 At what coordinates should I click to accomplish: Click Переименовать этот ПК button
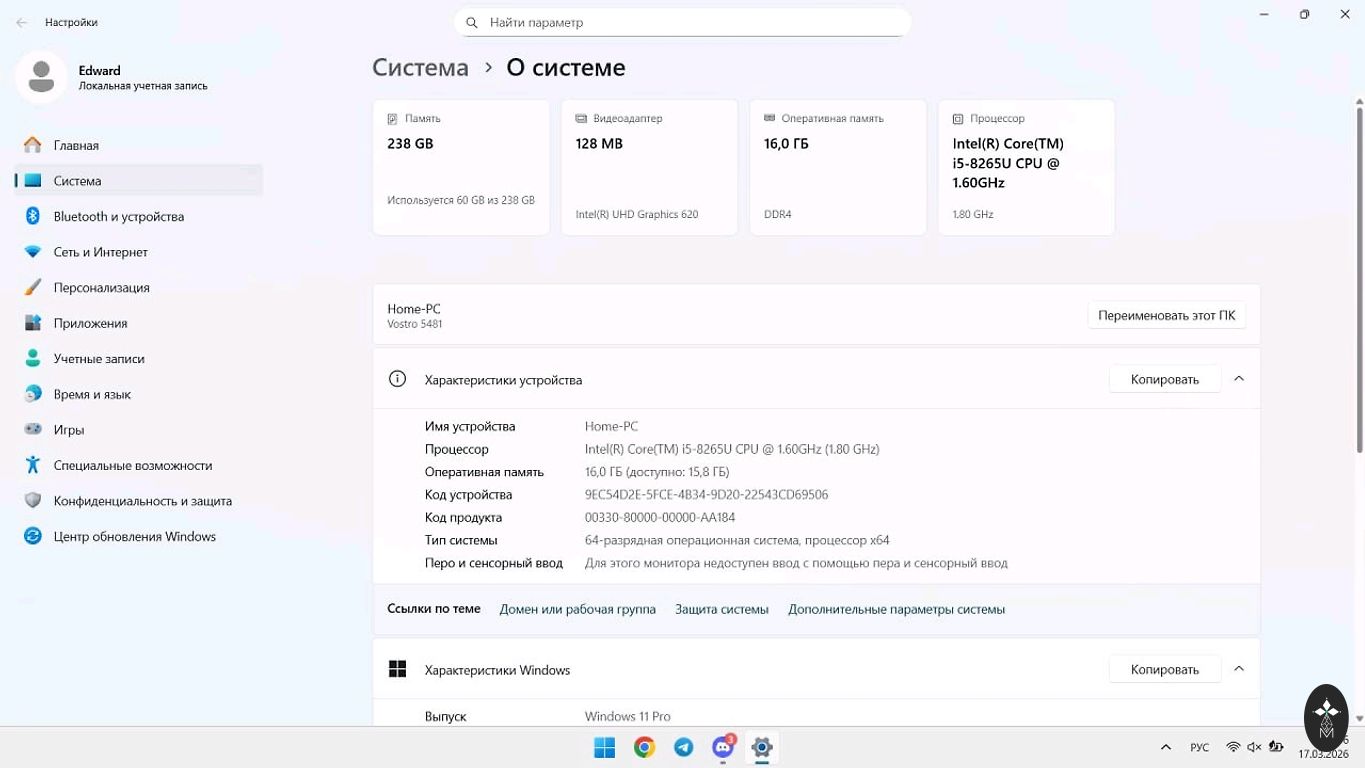[1166, 315]
